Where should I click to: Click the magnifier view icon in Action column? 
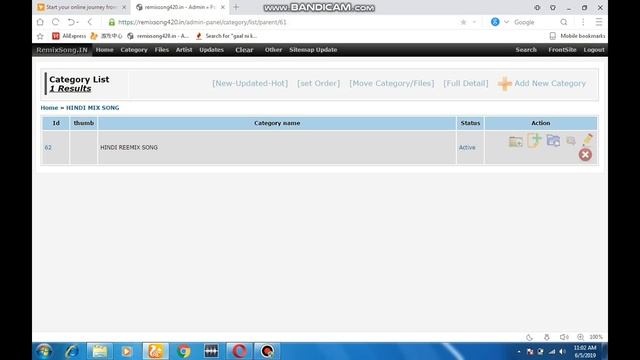pos(571,141)
